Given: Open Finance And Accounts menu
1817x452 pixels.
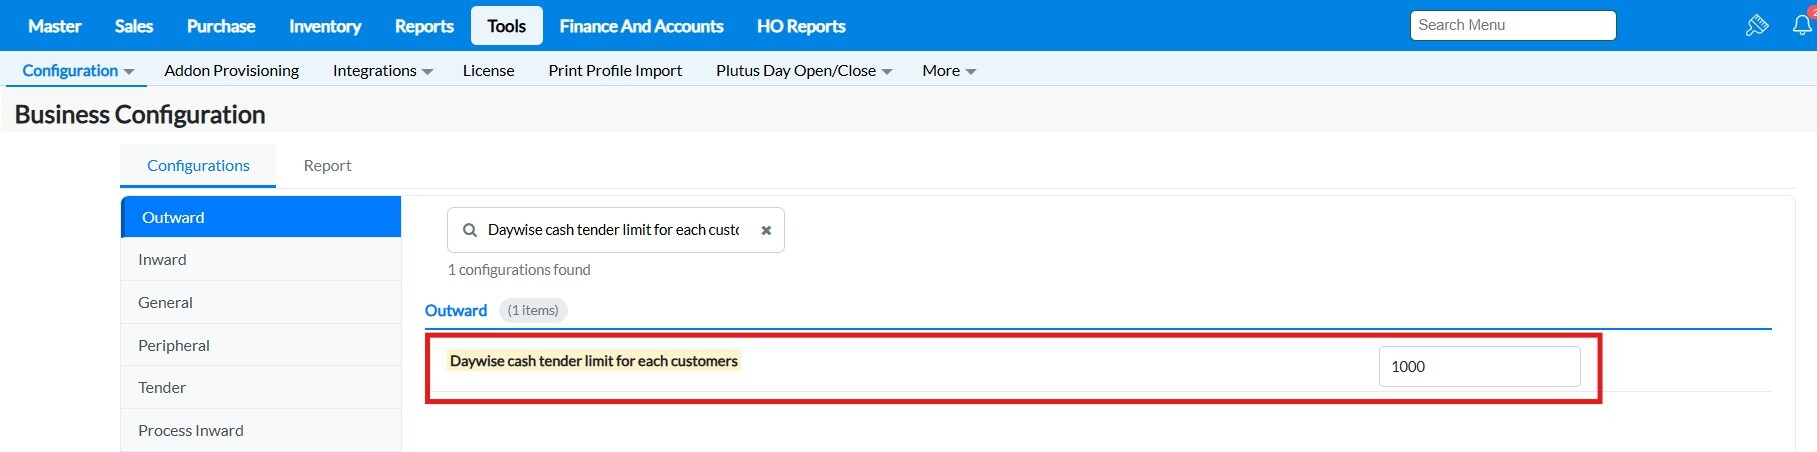Looking at the screenshot, I should (641, 26).
